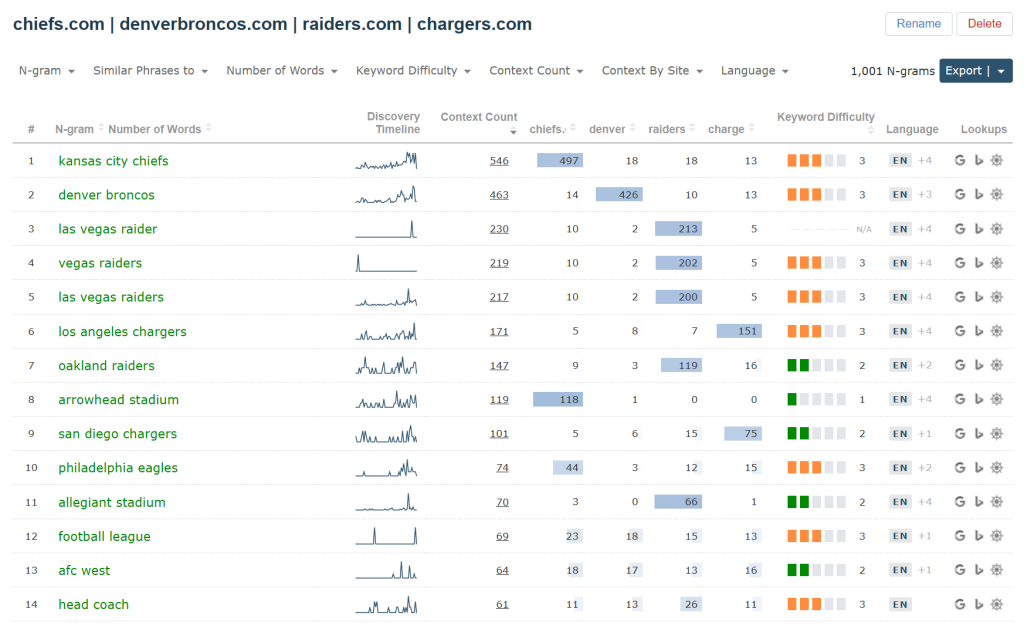Screen dimensions: 1024x626
Task: Open Bing lookup for las vegas raiders
Action: [x=978, y=297]
